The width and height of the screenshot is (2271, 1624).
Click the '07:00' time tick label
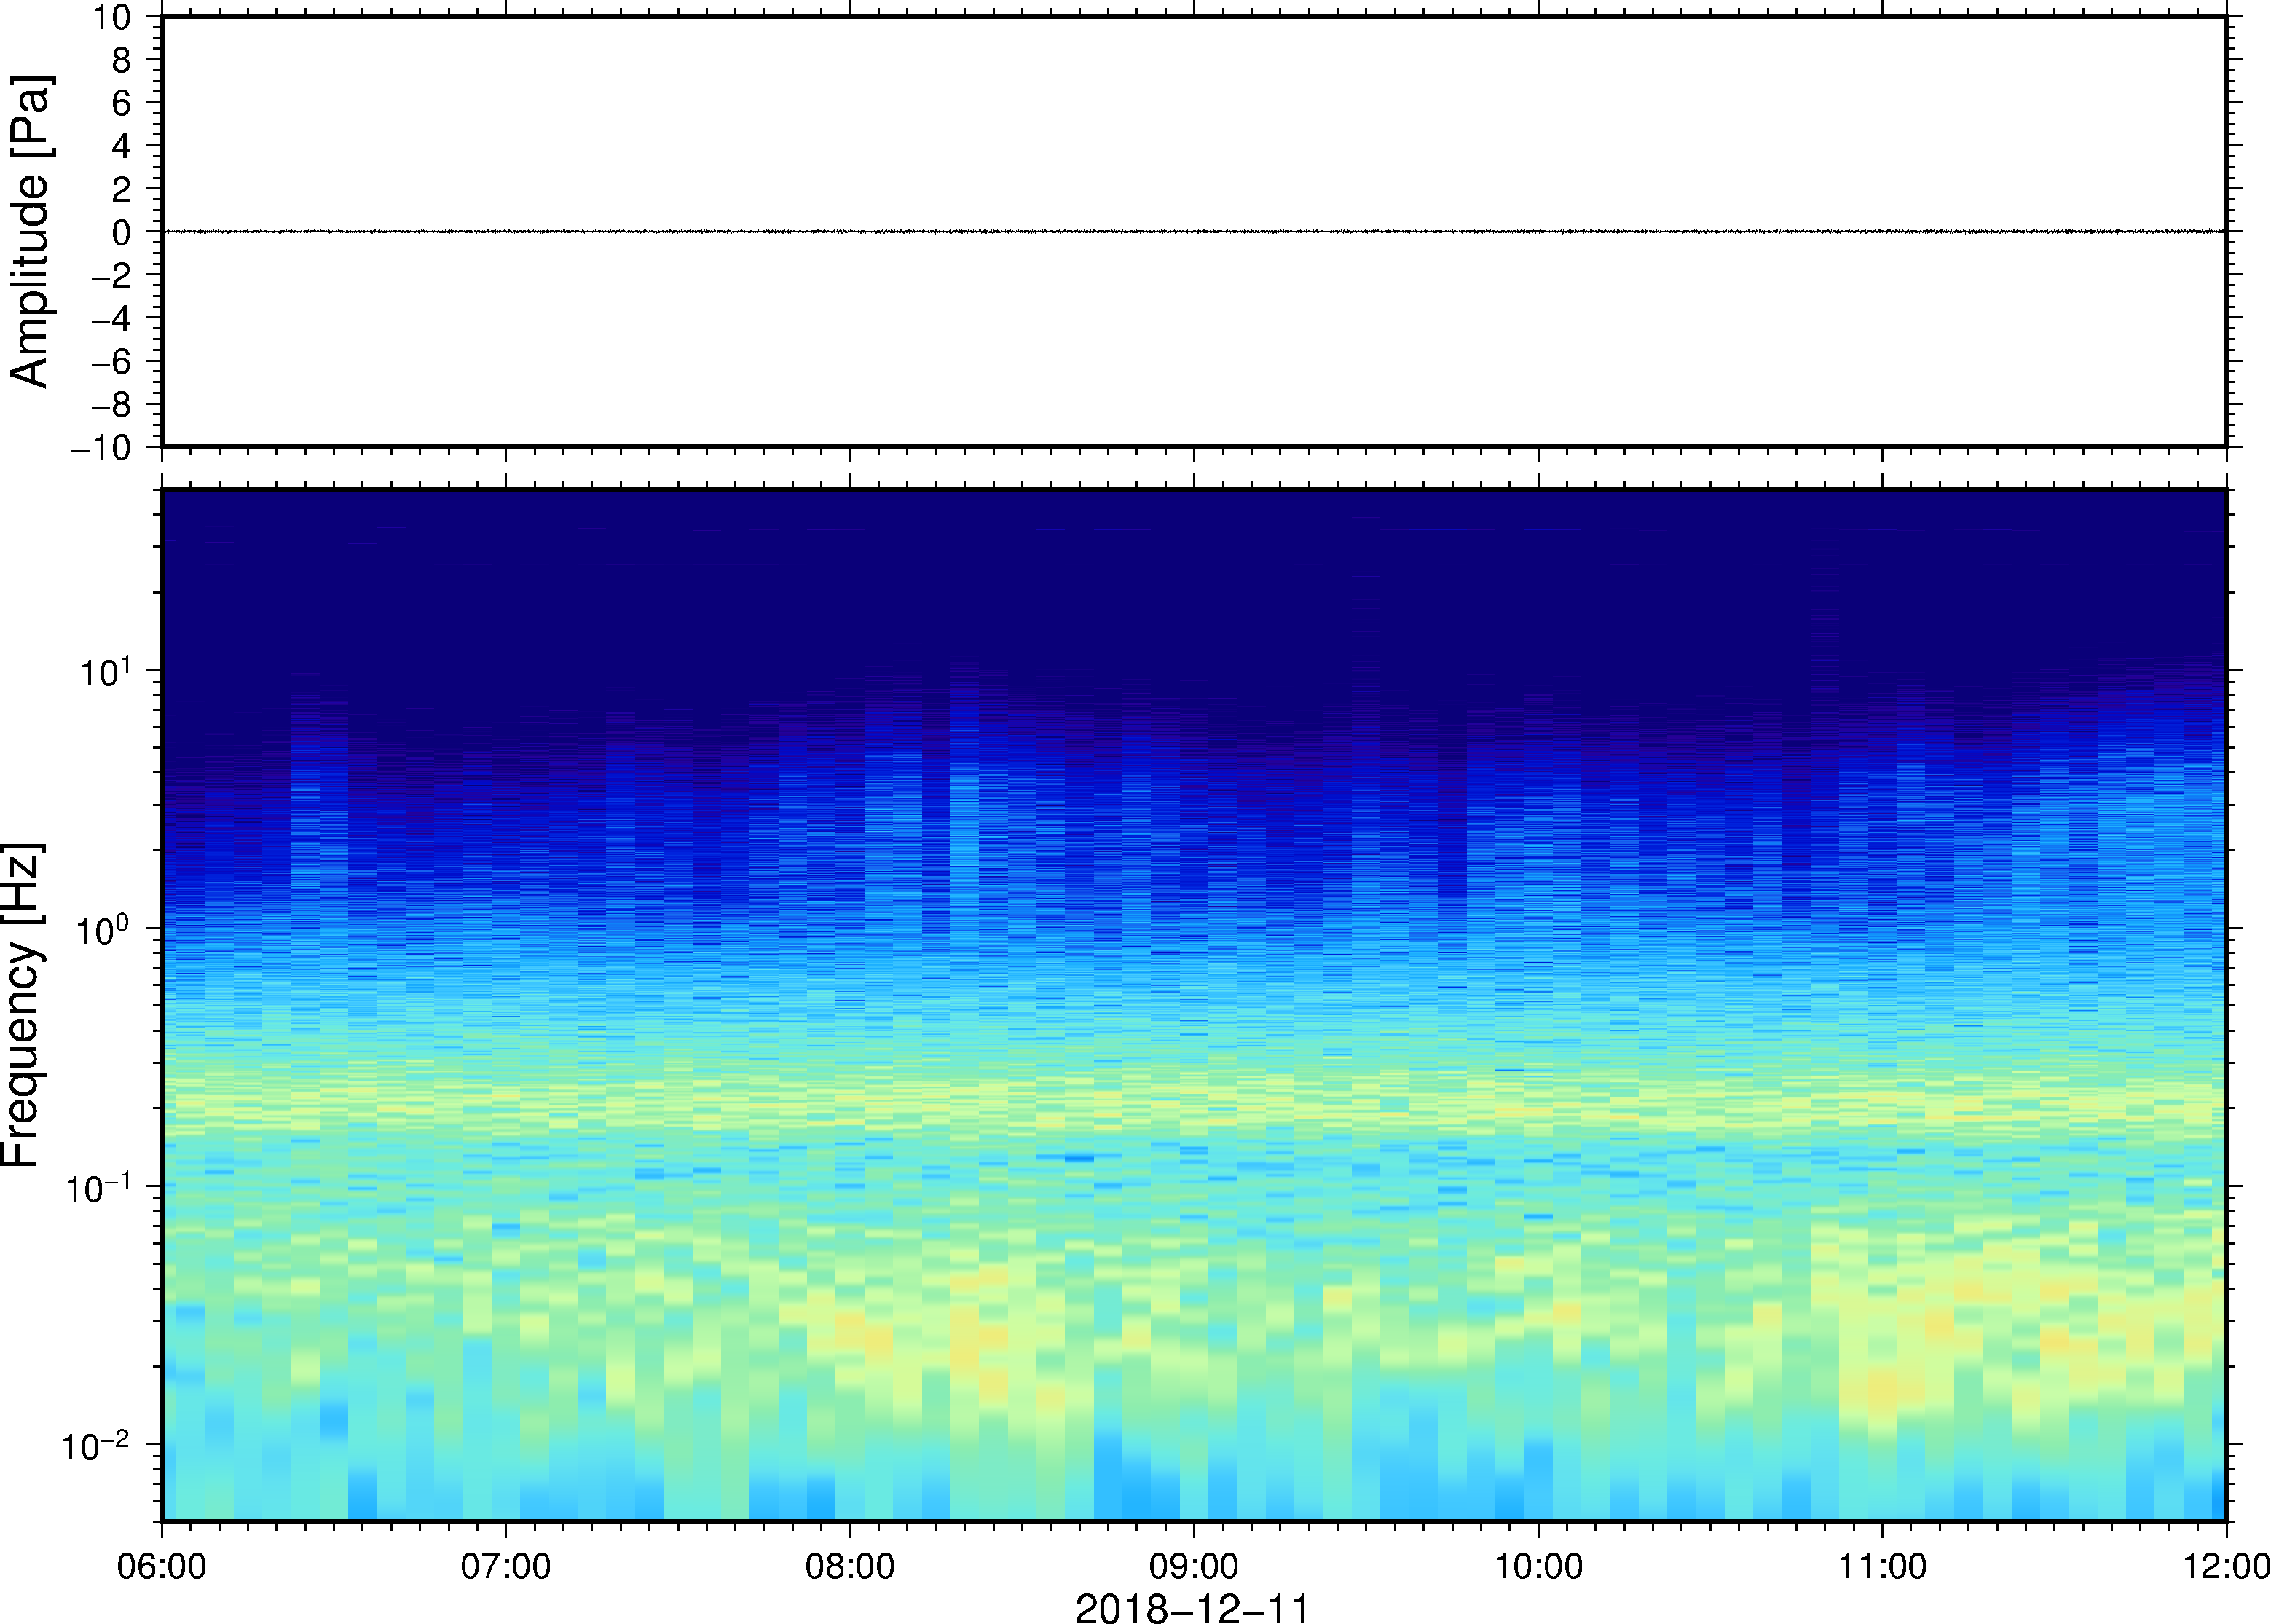tap(506, 1566)
